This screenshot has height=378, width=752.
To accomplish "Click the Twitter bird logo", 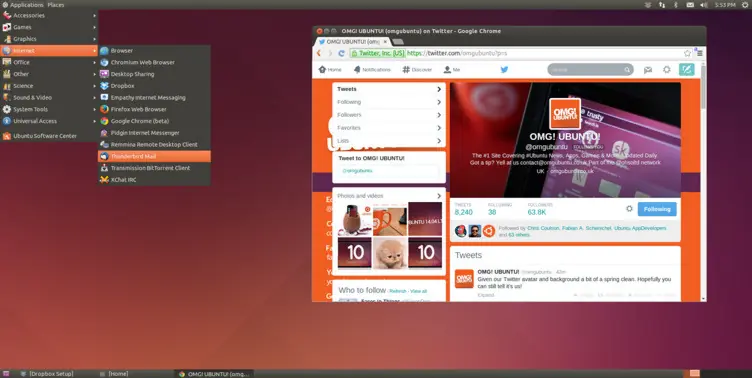I will coord(504,70).
